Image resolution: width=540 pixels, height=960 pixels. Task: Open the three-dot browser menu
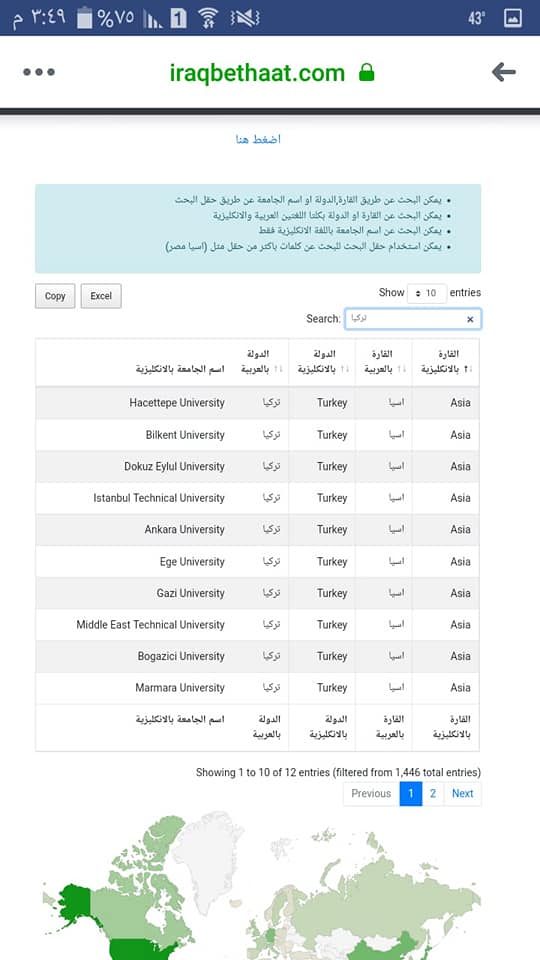click(x=39, y=72)
